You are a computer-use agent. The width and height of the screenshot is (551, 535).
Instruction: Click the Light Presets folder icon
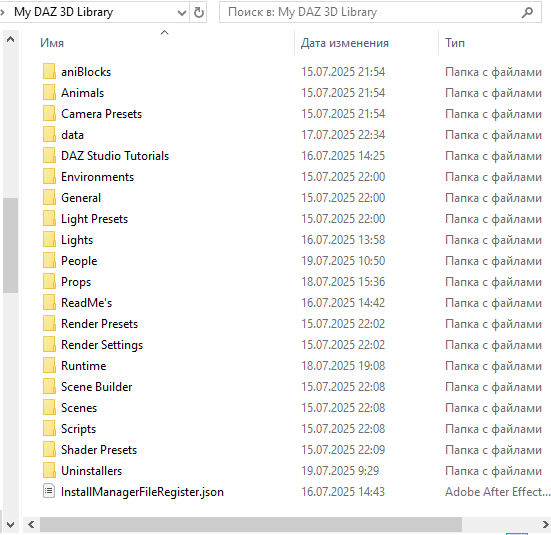(x=49, y=219)
